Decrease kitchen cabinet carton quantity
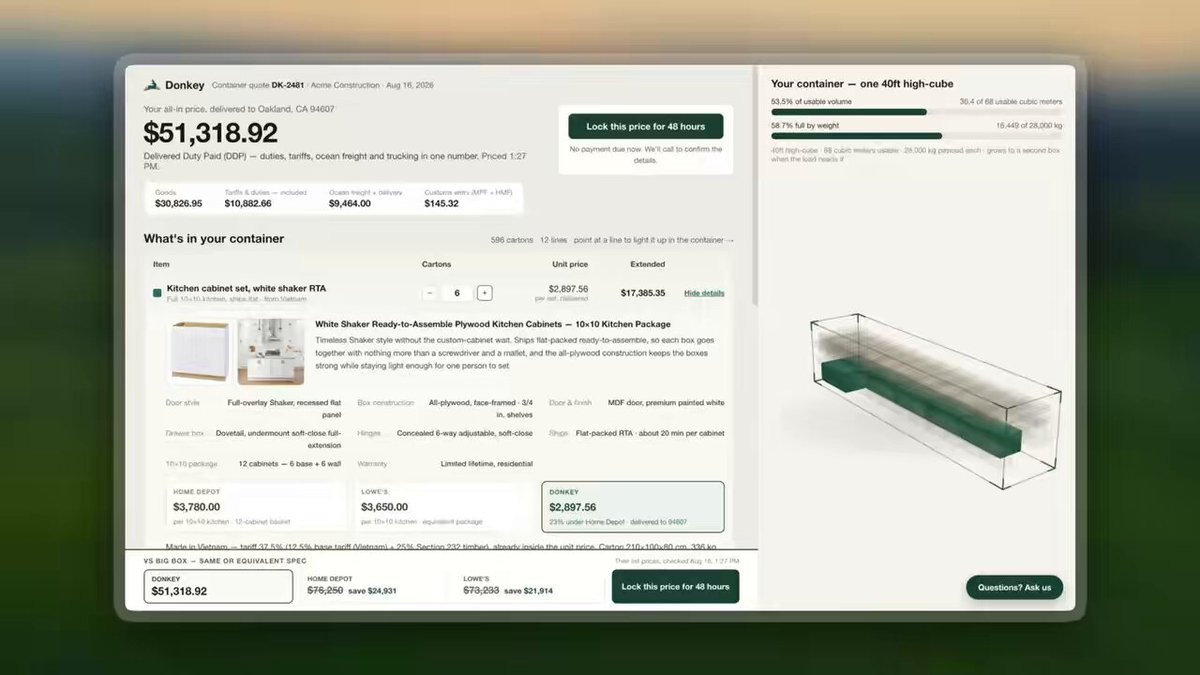The image size is (1200, 675). tap(430, 293)
